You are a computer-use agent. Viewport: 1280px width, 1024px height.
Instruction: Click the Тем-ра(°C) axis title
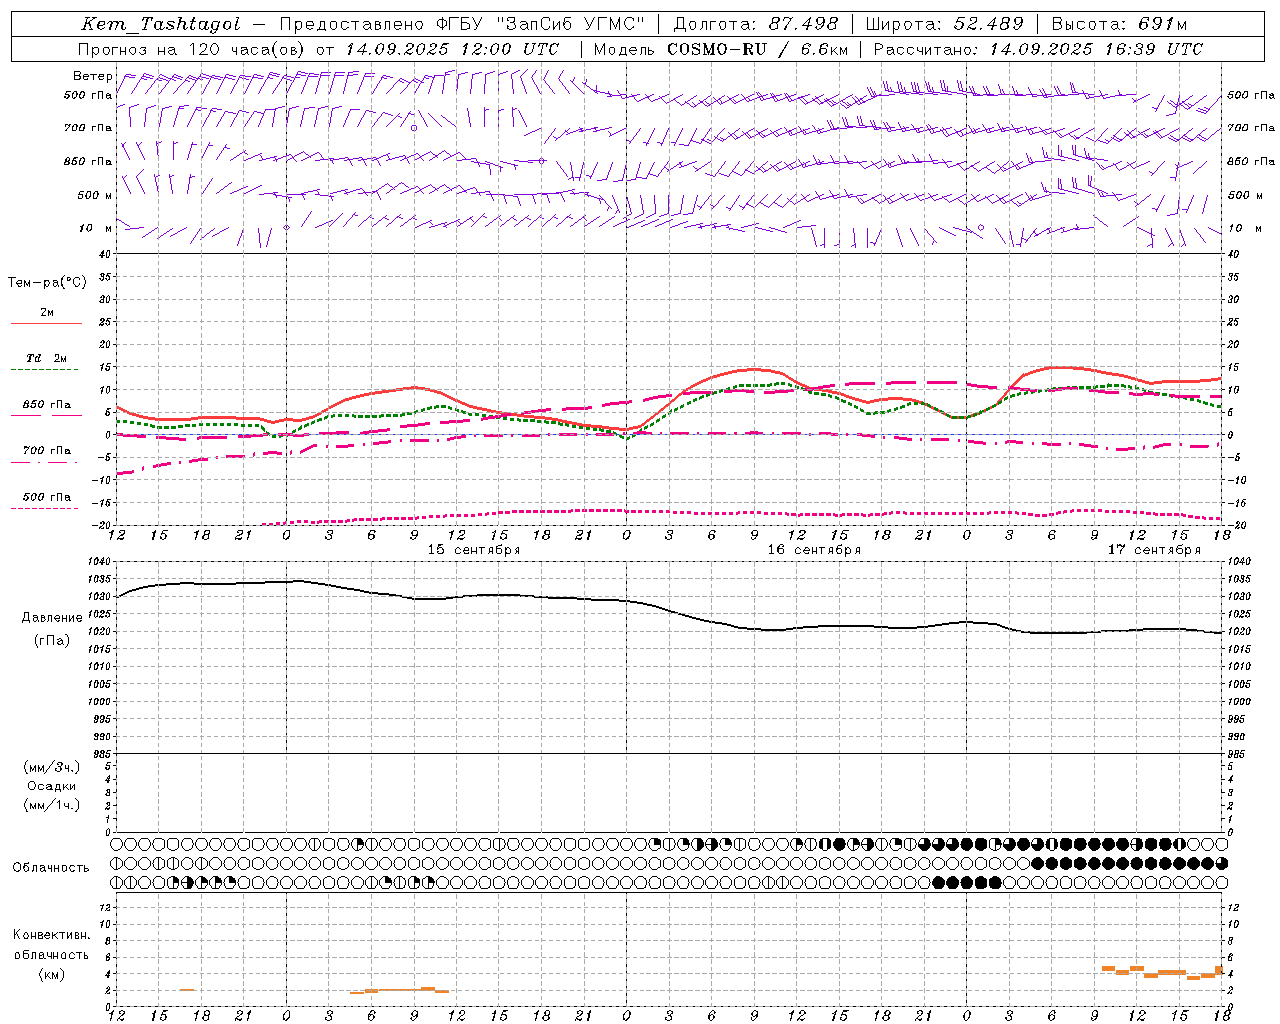tap(47, 283)
